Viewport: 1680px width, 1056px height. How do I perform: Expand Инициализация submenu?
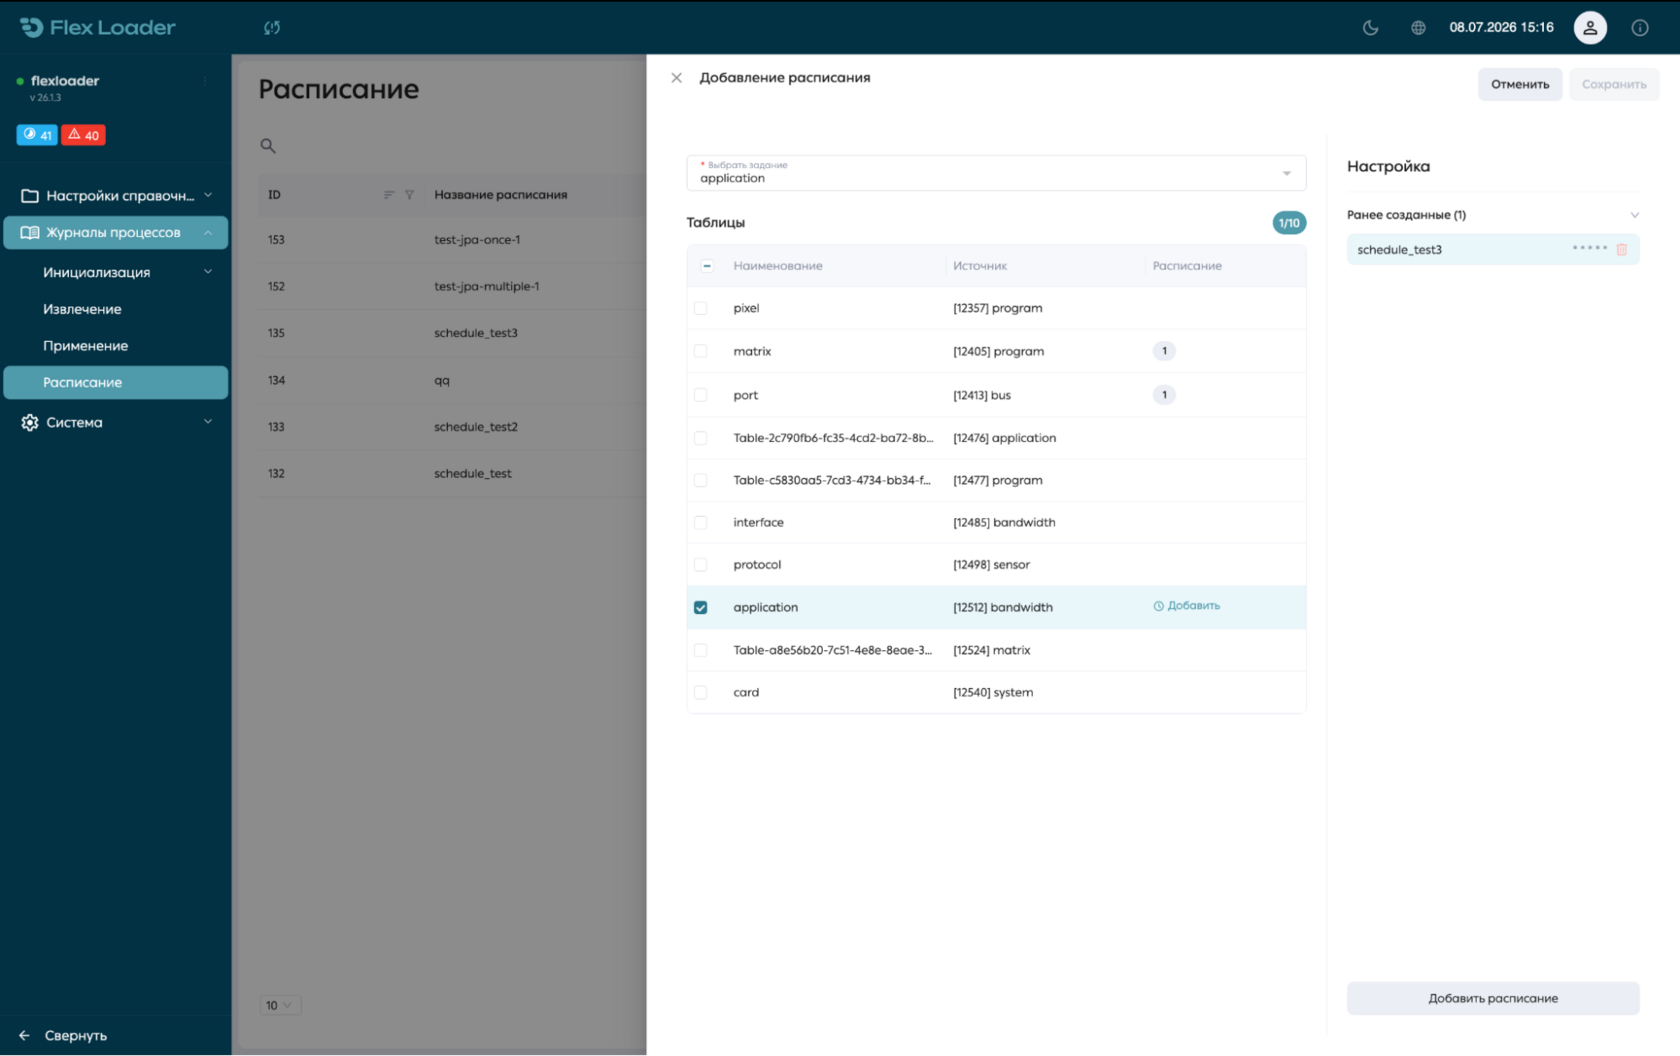click(x=116, y=272)
